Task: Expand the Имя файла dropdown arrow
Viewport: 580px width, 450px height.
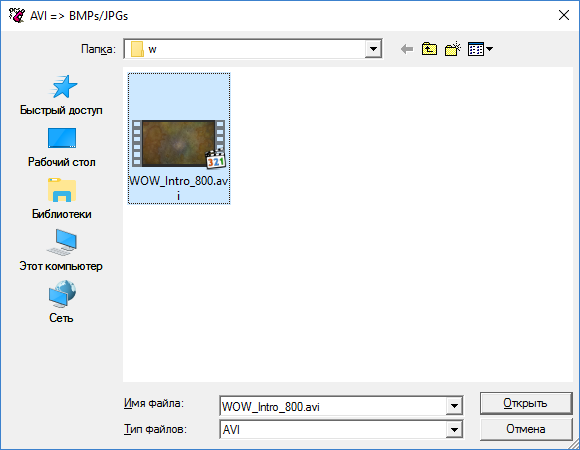Action: 454,406
